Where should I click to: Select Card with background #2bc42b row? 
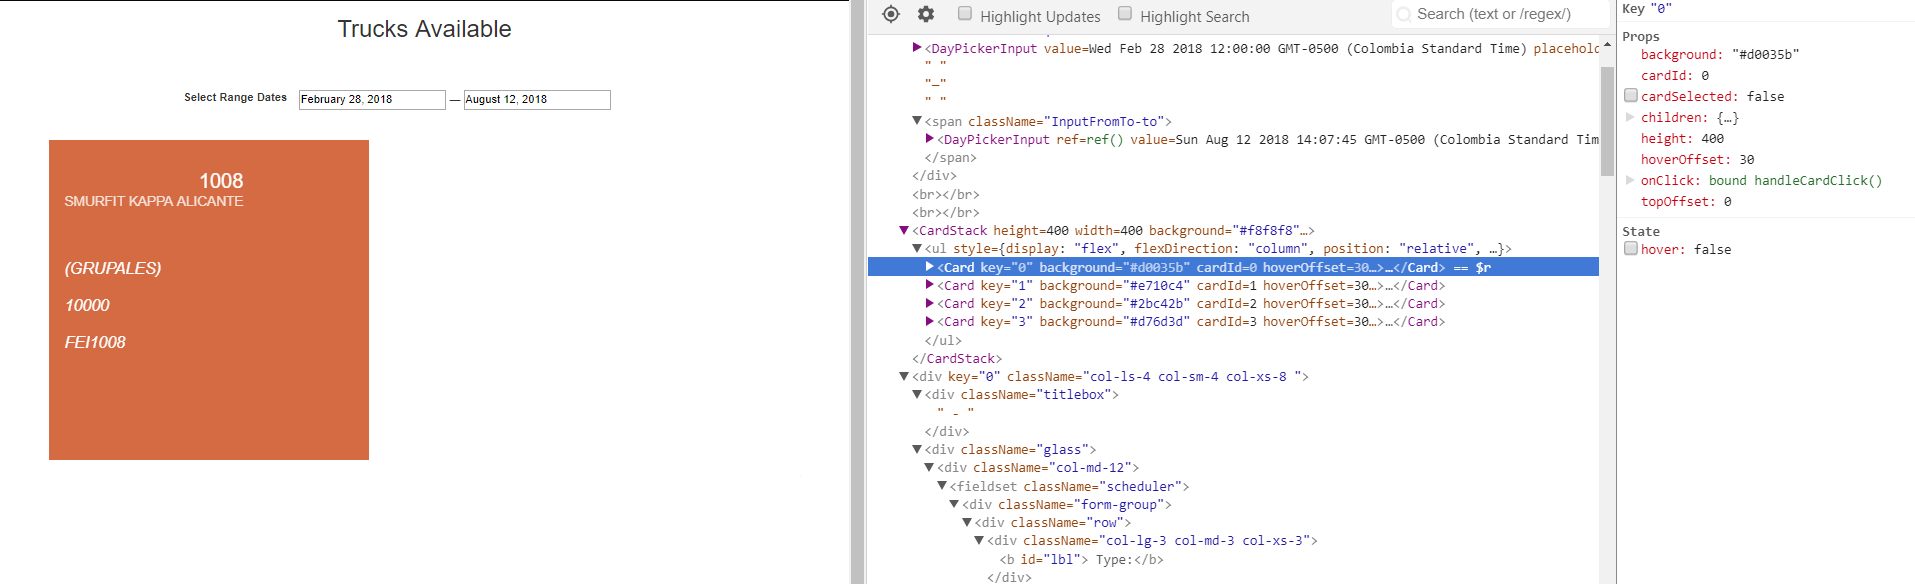pos(1233,303)
